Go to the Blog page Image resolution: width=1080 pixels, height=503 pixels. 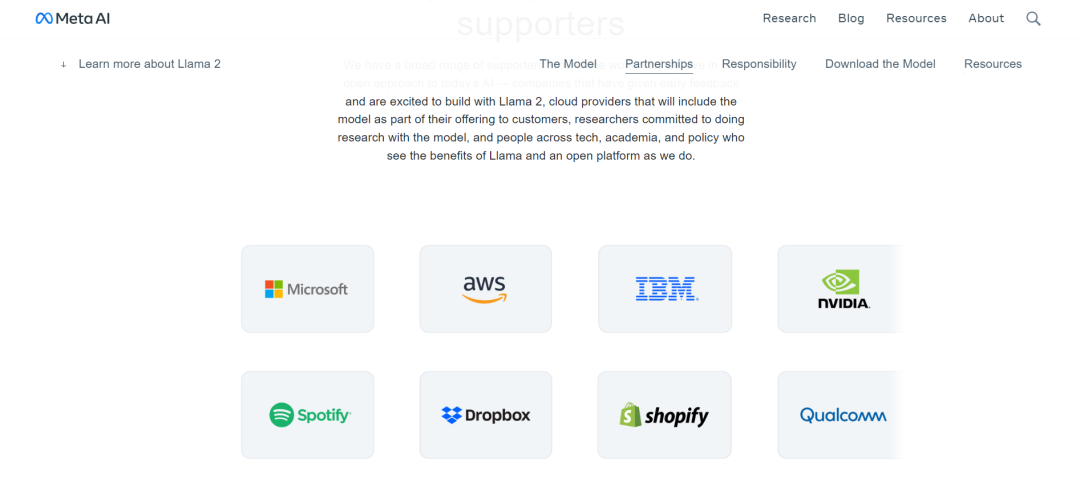click(851, 19)
